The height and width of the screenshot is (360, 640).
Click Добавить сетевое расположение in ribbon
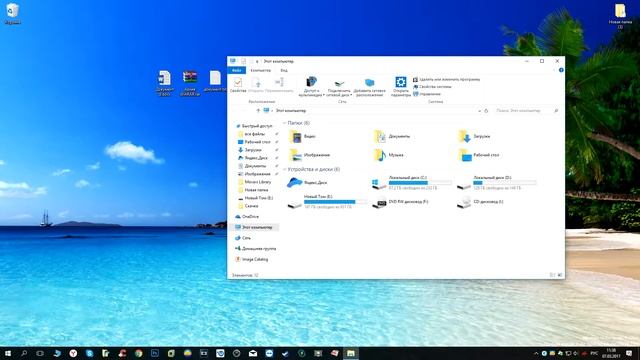coord(369,87)
